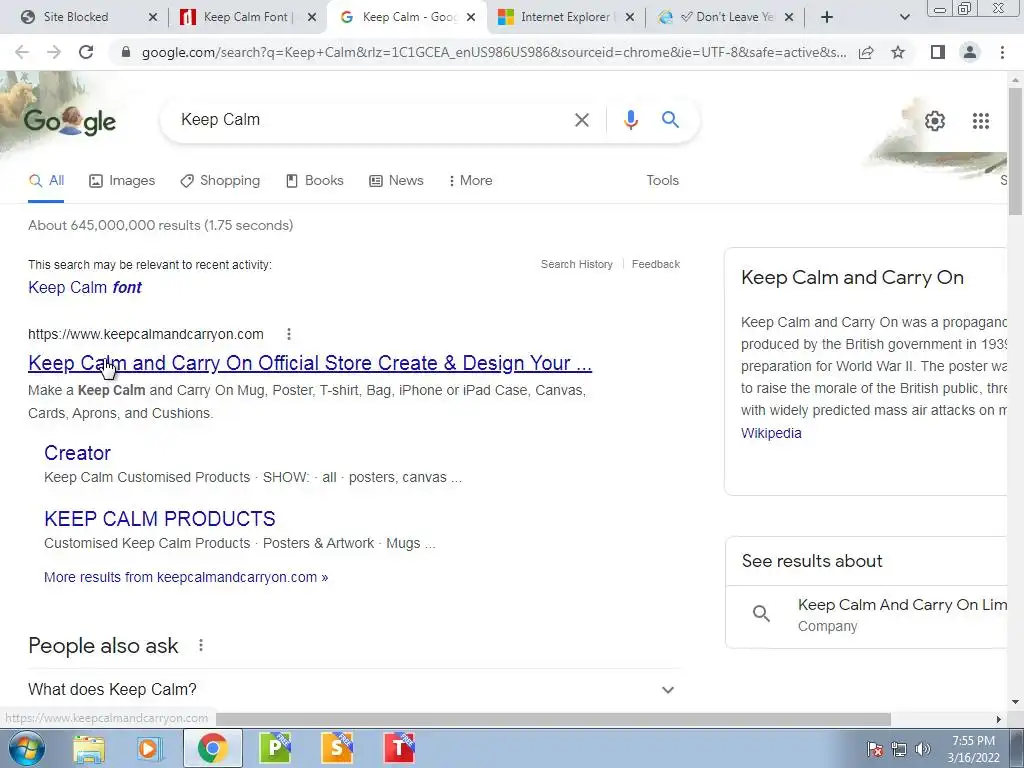Open green P app in taskbar
This screenshot has height=768, width=1024.
coord(275,748)
